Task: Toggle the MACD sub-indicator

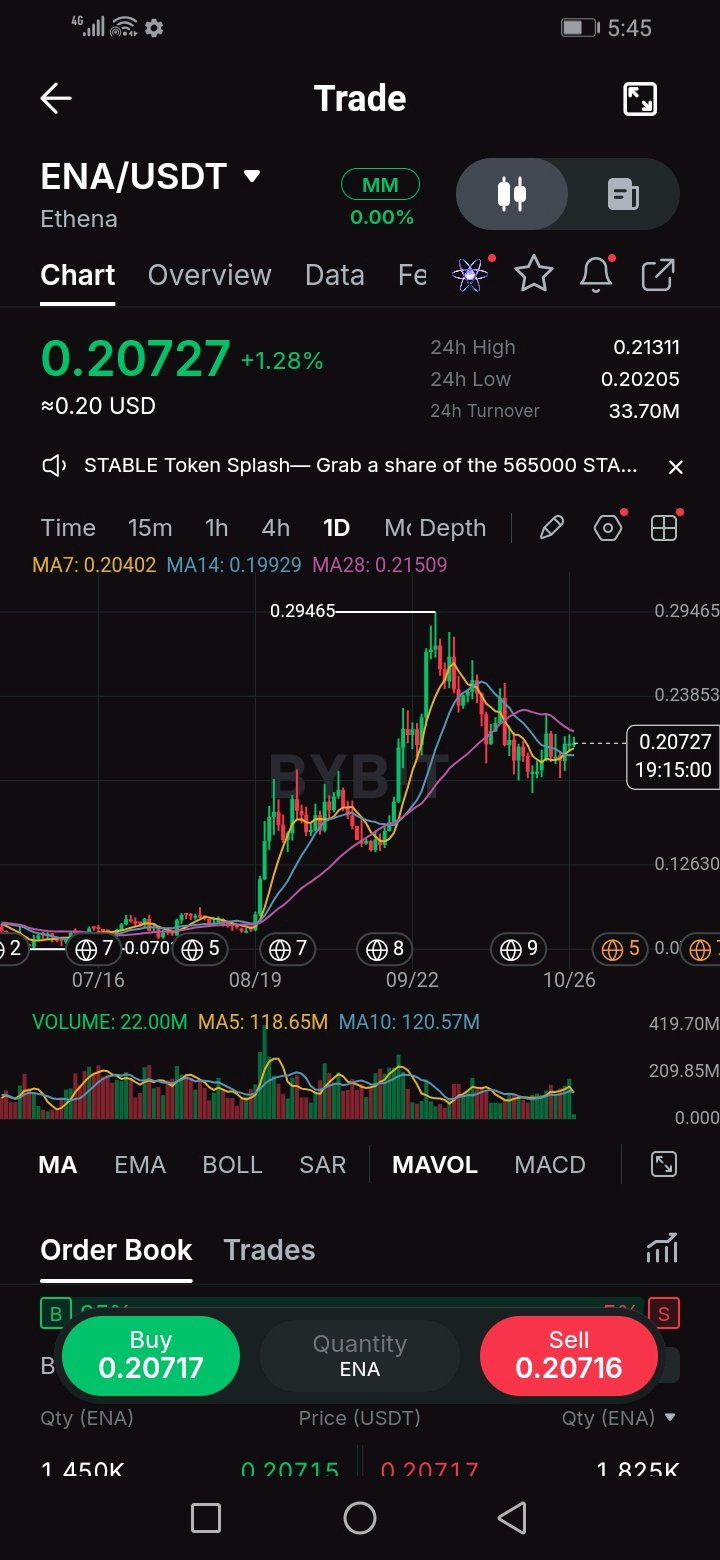Action: (550, 1165)
